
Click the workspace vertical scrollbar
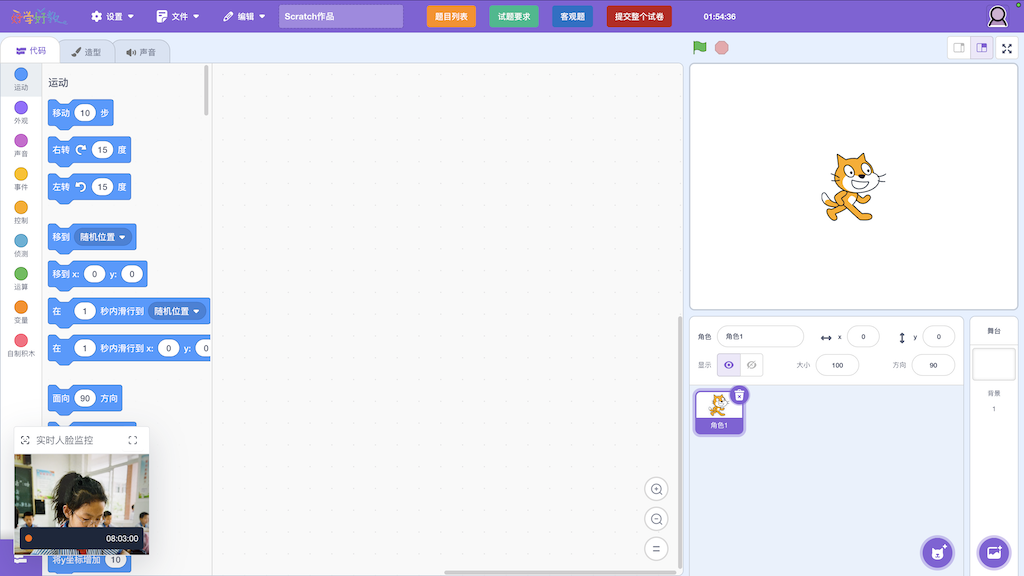coord(680,442)
